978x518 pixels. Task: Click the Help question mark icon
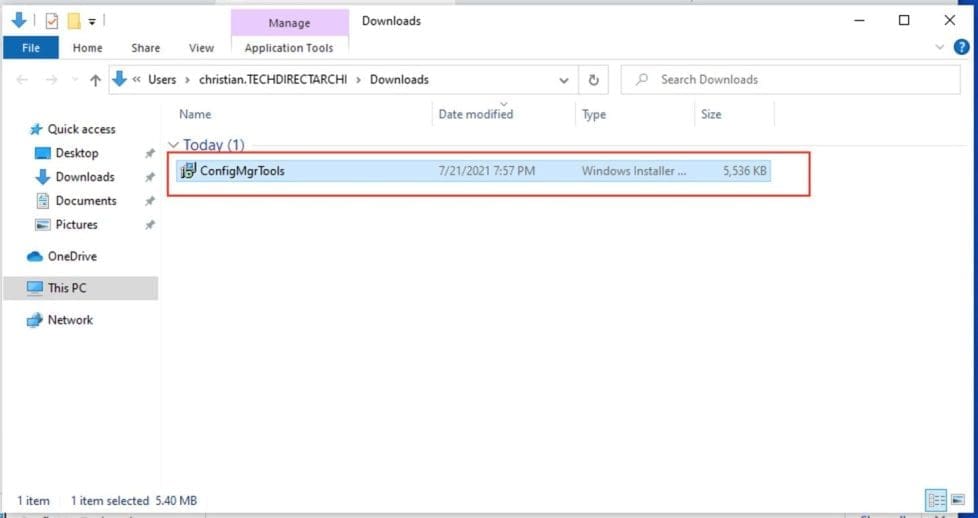961,47
